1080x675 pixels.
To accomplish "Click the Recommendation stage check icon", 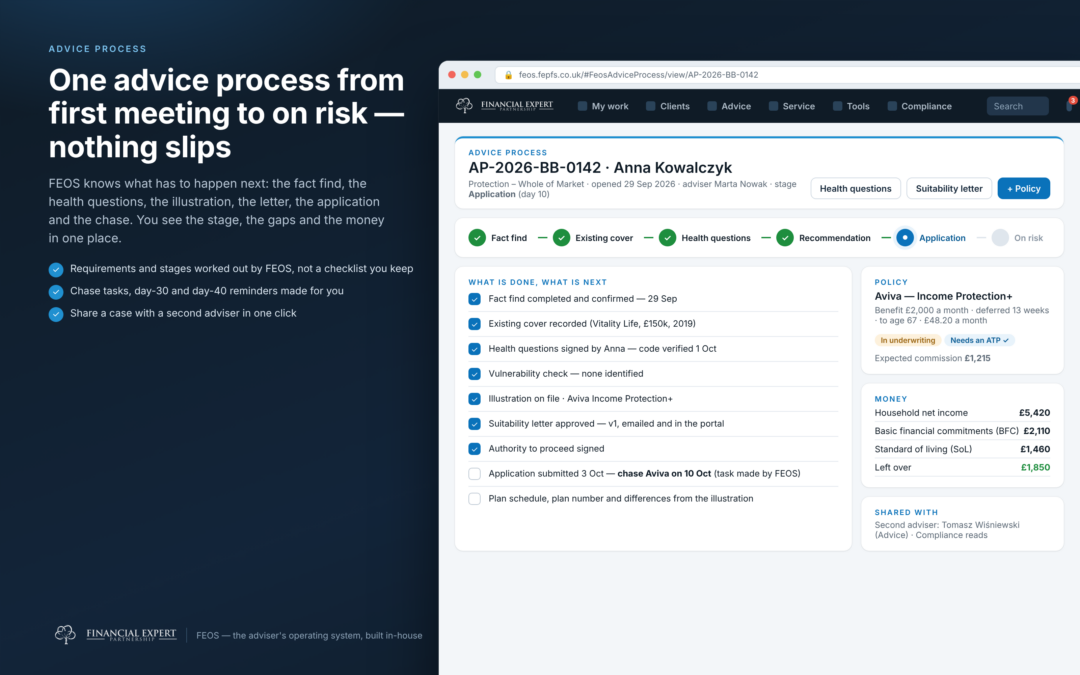I will point(785,238).
